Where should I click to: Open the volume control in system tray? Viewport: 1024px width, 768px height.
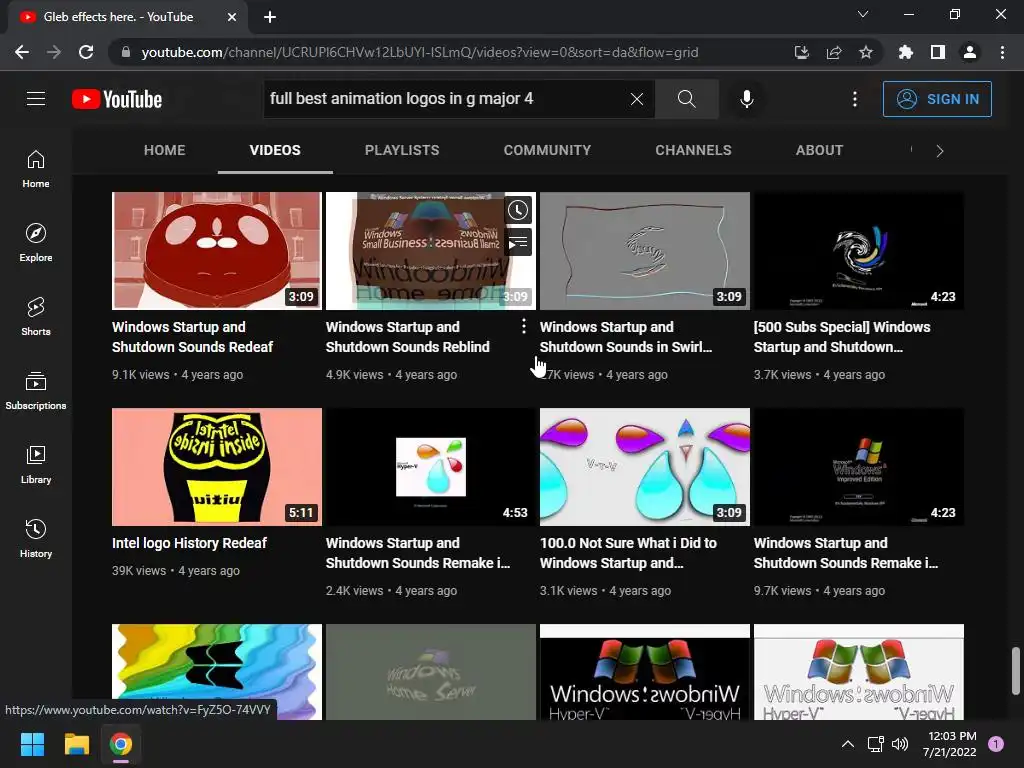901,744
